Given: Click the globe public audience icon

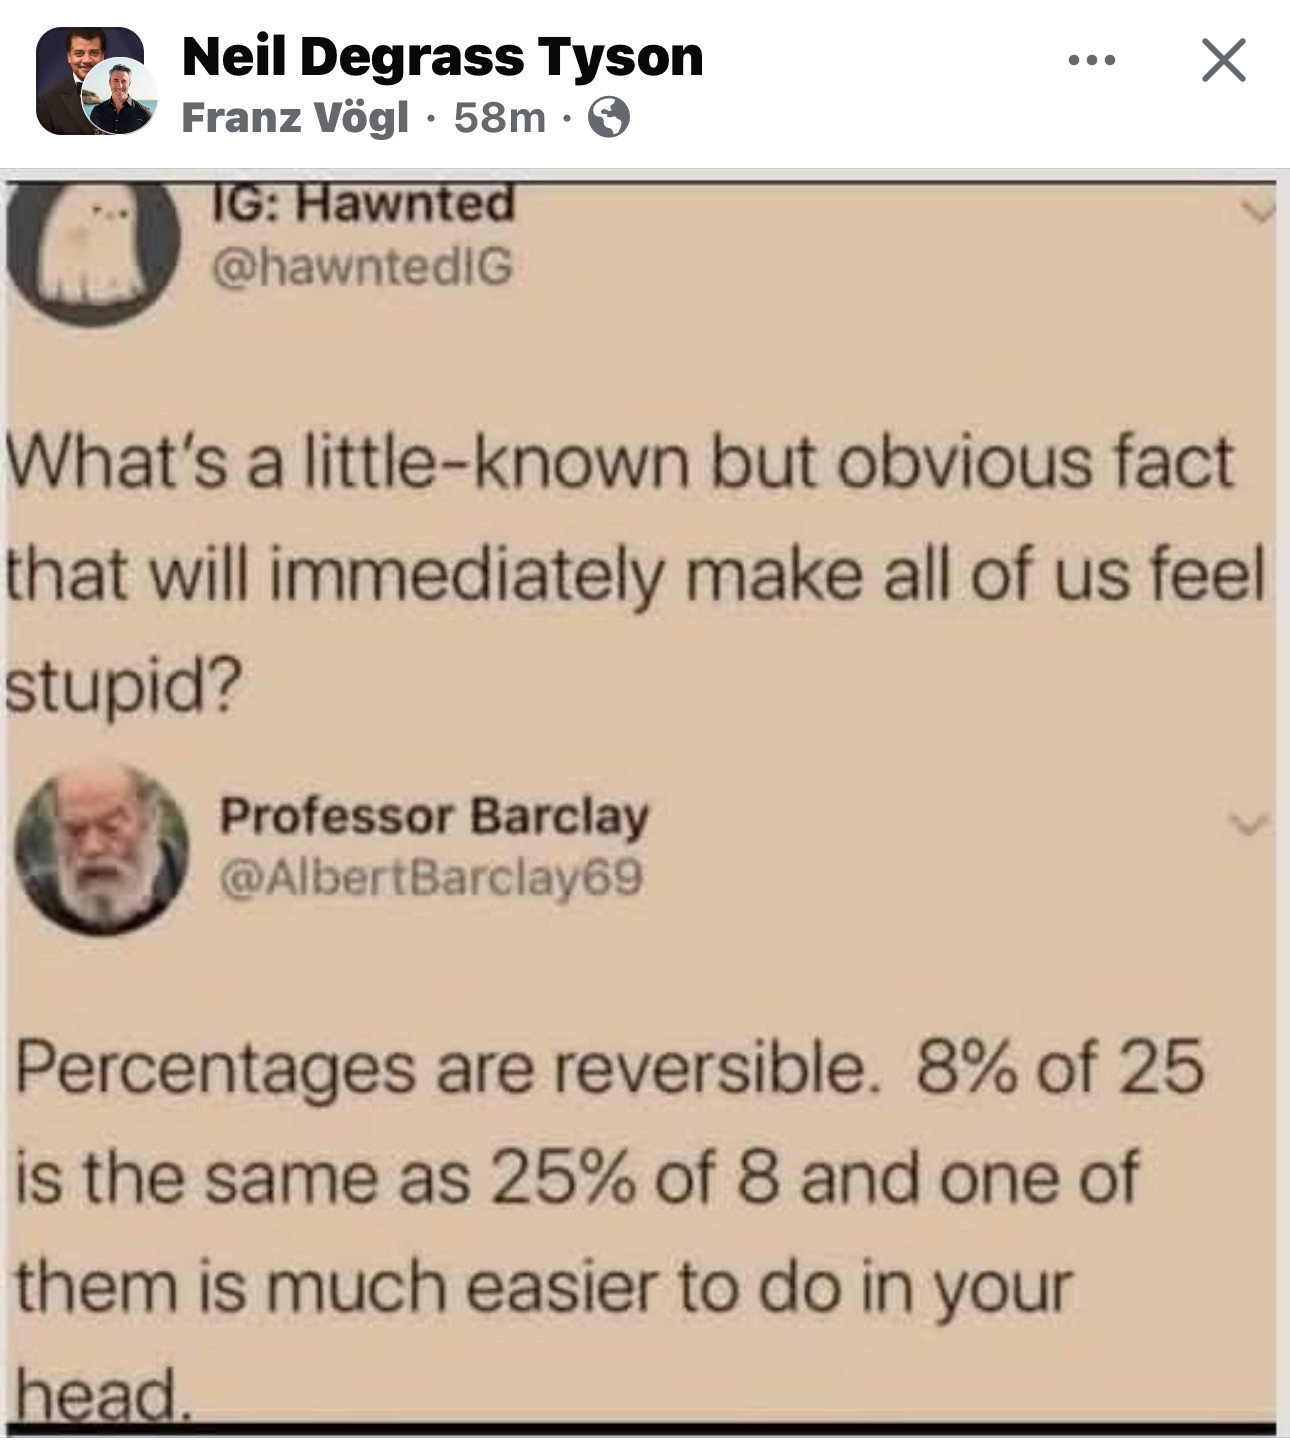Looking at the screenshot, I should click(x=608, y=119).
